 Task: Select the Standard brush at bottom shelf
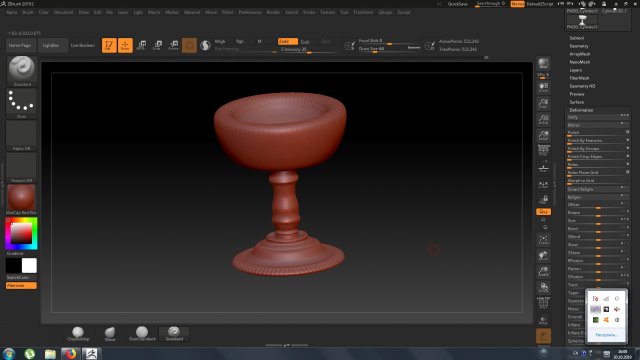coord(174,334)
